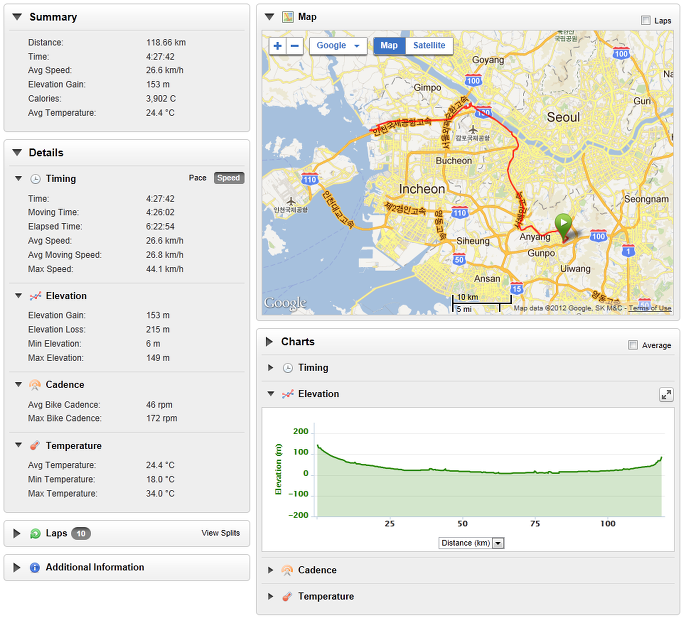Click the Calories value 3,902 C

[x=161, y=99]
